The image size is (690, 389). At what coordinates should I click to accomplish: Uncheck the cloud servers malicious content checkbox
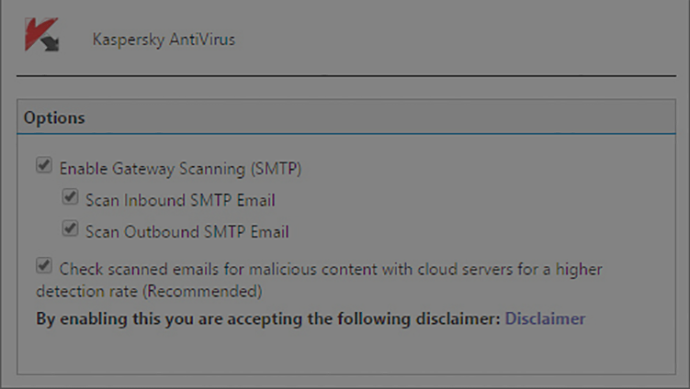(44, 266)
